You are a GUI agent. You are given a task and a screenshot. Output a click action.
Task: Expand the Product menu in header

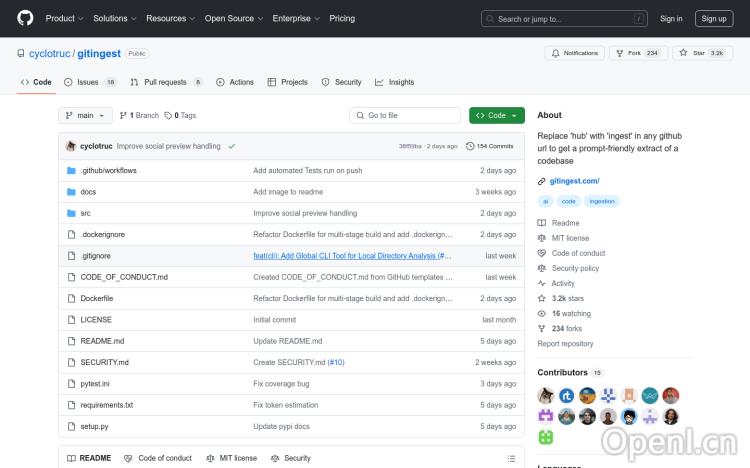tap(64, 18)
